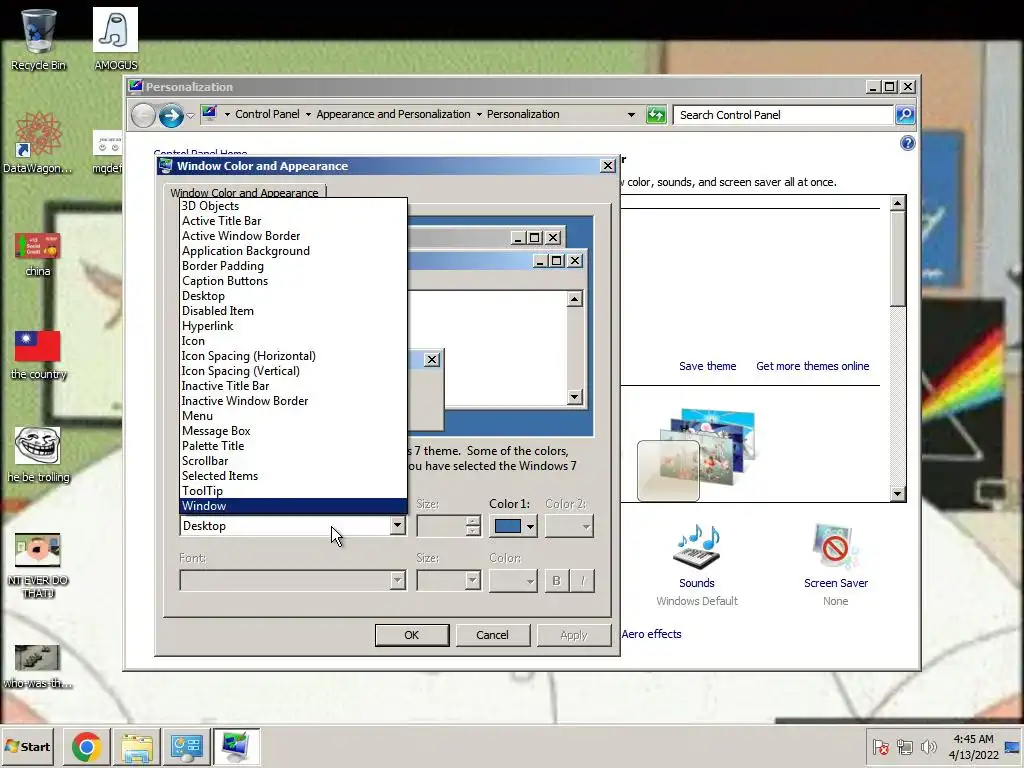The height and width of the screenshot is (768, 1024).
Task: Choose 'Scrollbar' list entry
Action: coord(293,461)
